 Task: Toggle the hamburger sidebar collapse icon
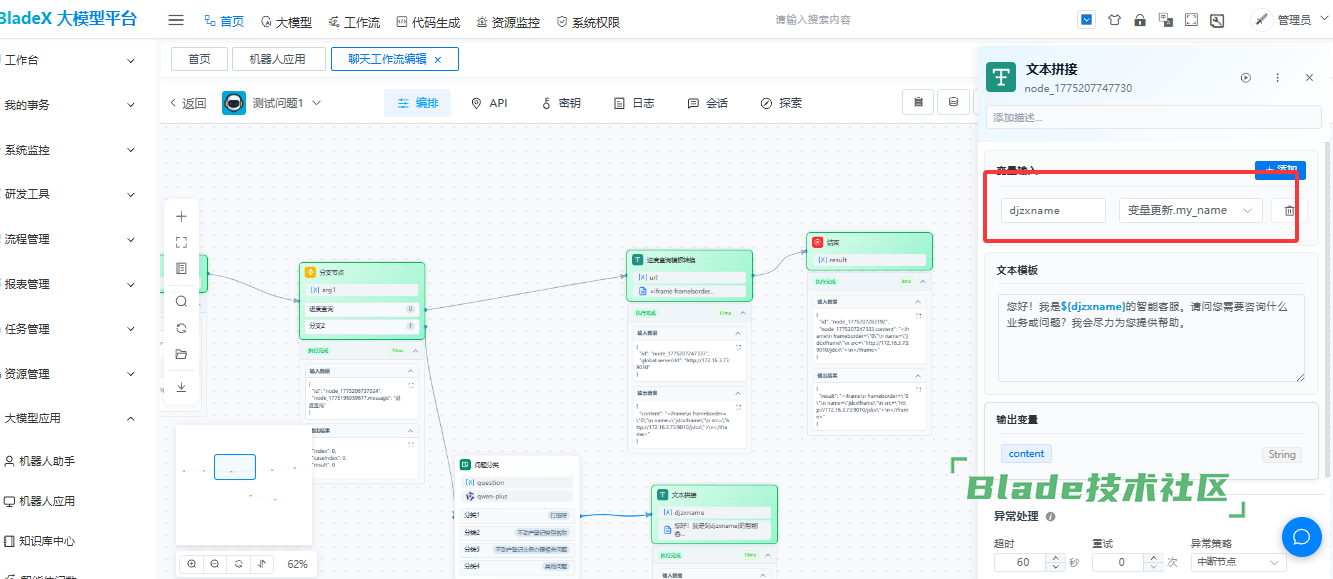coord(176,20)
